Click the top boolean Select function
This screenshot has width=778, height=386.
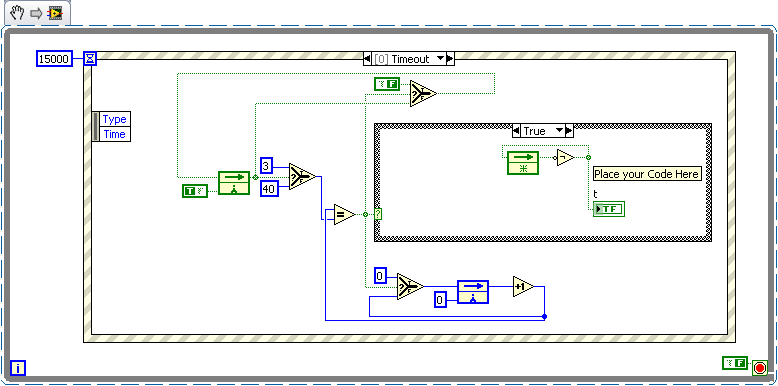click(423, 93)
